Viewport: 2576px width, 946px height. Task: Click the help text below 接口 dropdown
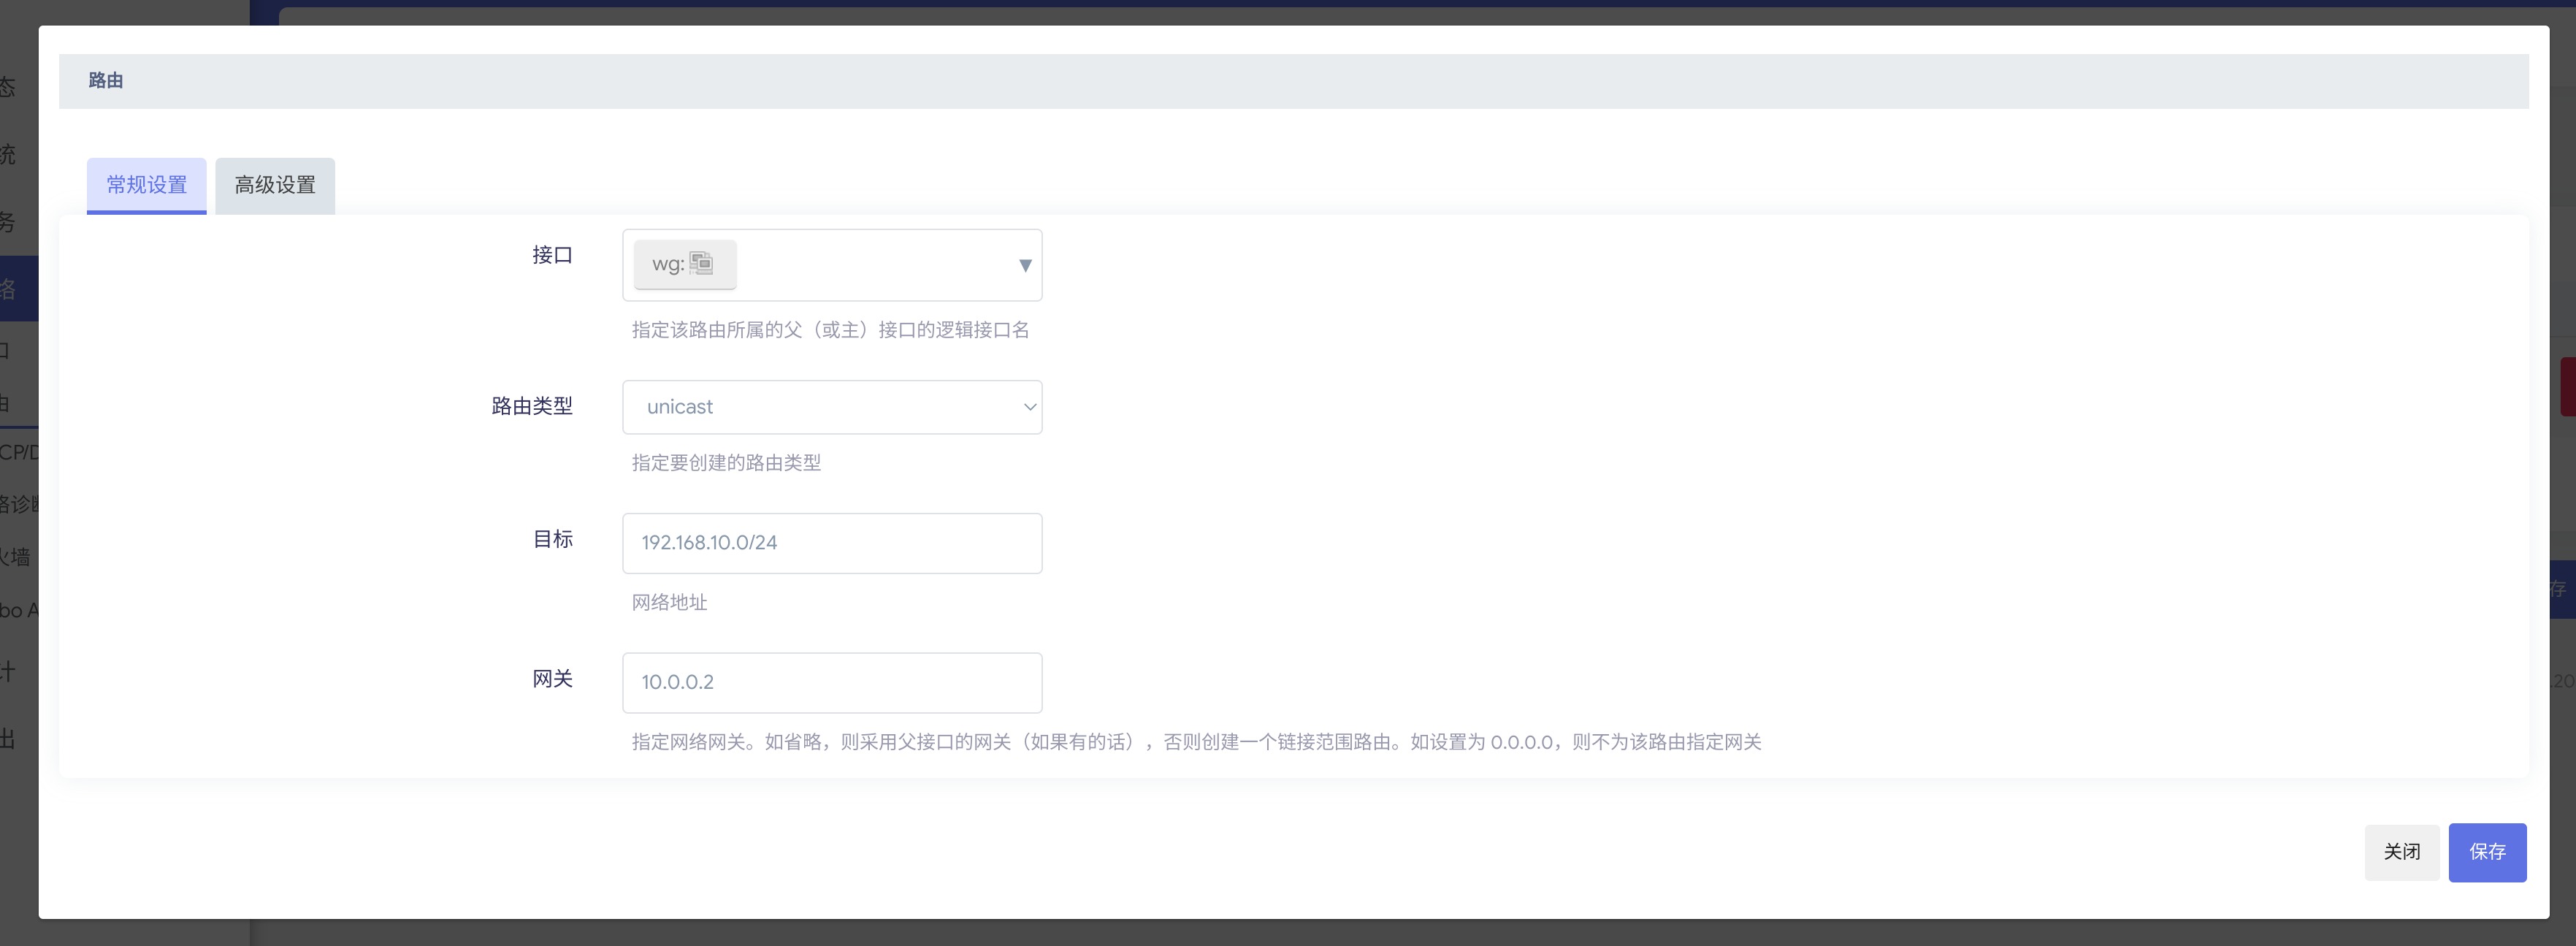coord(830,330)
